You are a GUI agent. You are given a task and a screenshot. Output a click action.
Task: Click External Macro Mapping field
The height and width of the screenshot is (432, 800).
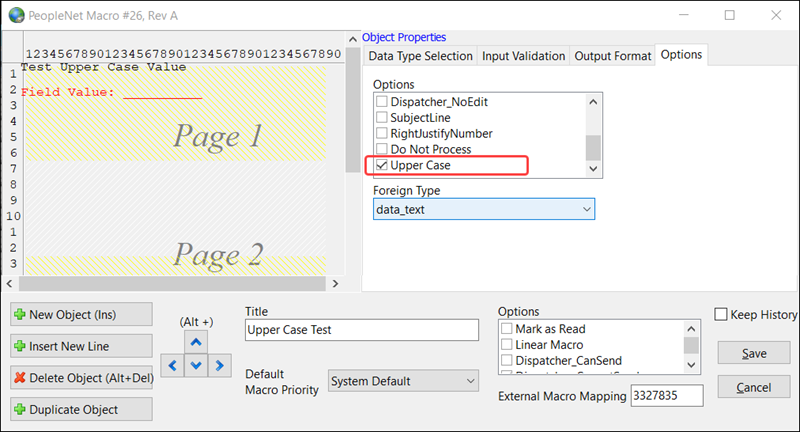[x=667, y=396]
